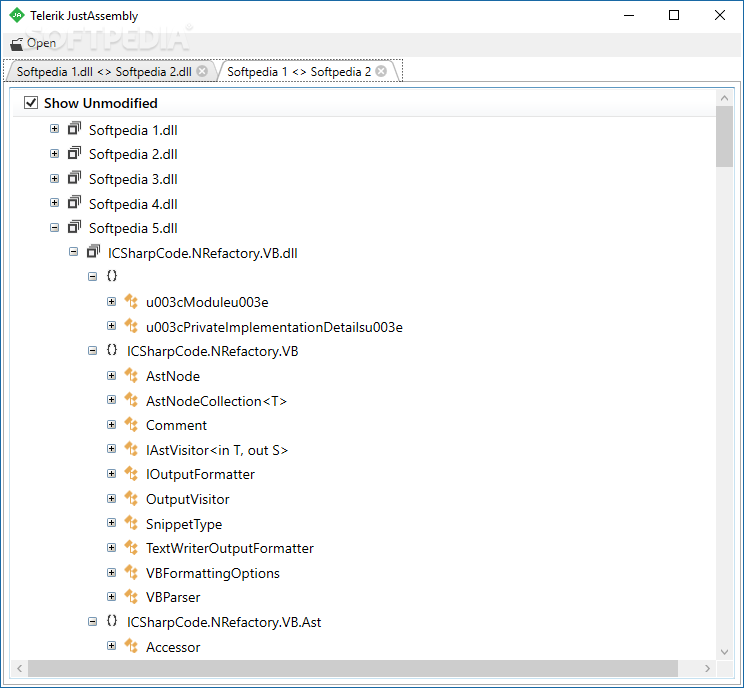Select the IOutputFormatter tree item
744x688 pixels.
click(200, 474)
